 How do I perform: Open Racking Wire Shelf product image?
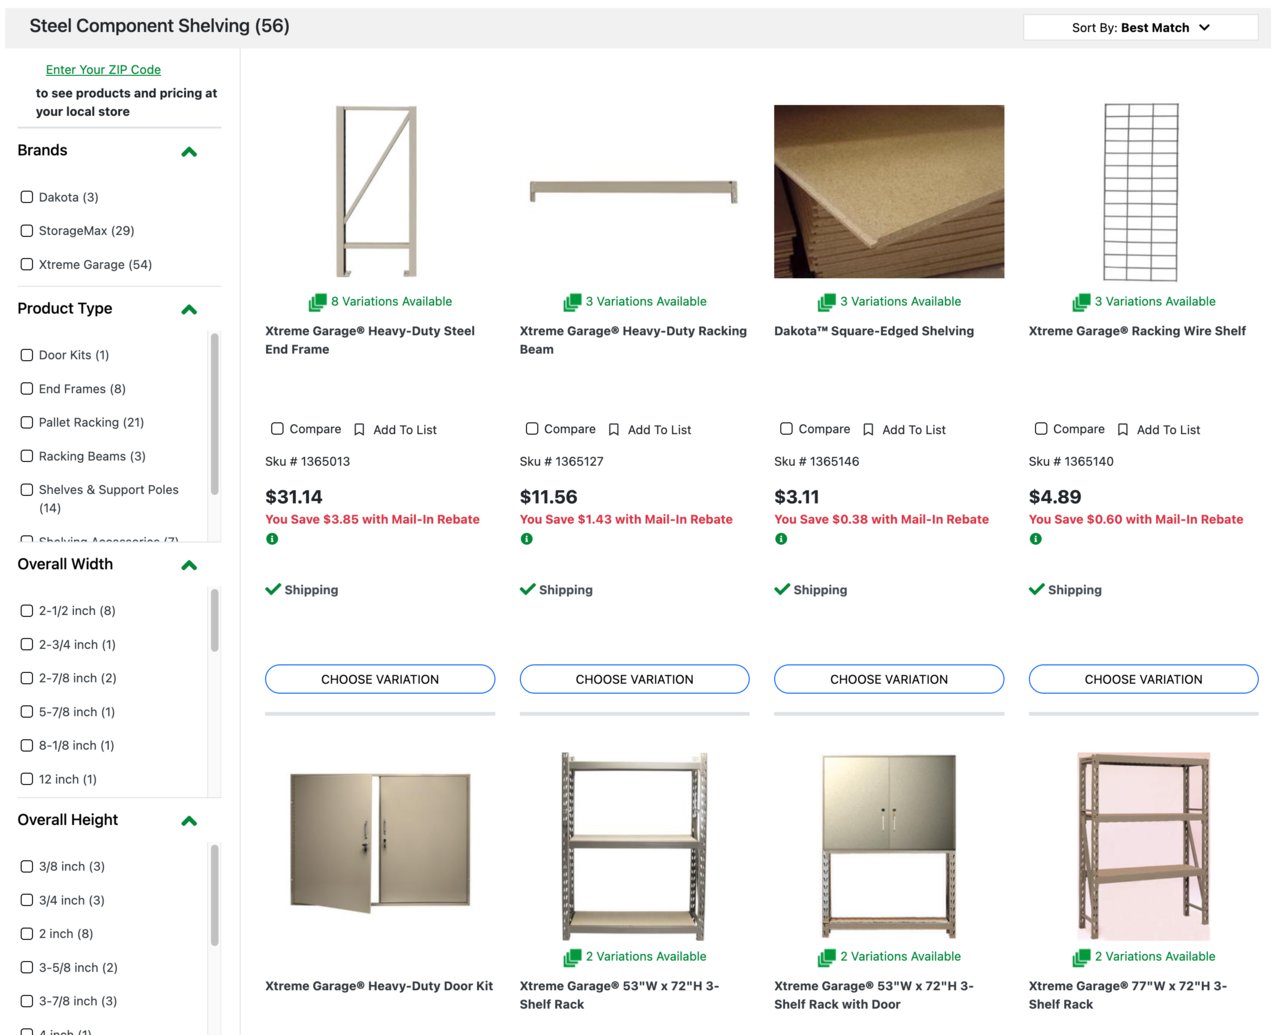point(1141,192)
